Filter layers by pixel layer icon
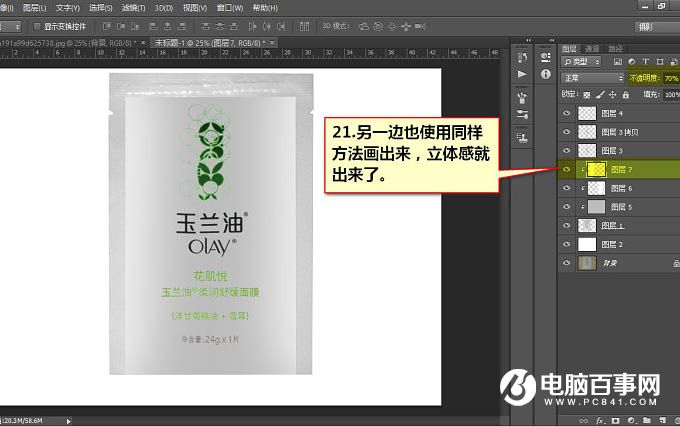The width and height of the screenshot is (680, 426). 618,62
